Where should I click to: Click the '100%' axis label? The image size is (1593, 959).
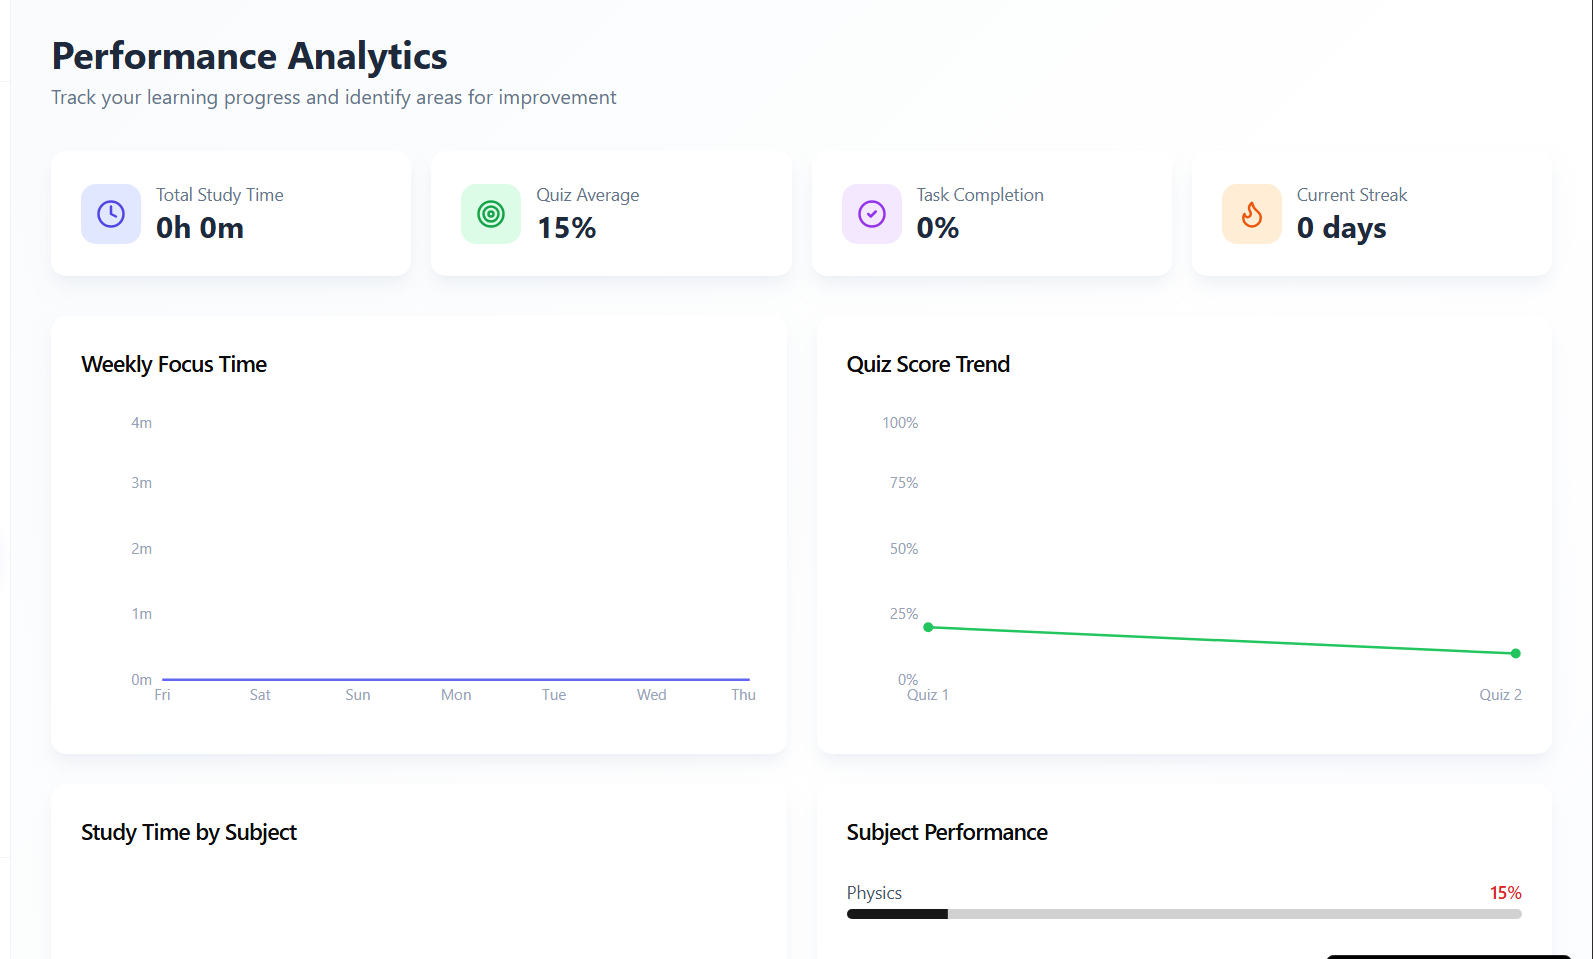coord(900,423)
